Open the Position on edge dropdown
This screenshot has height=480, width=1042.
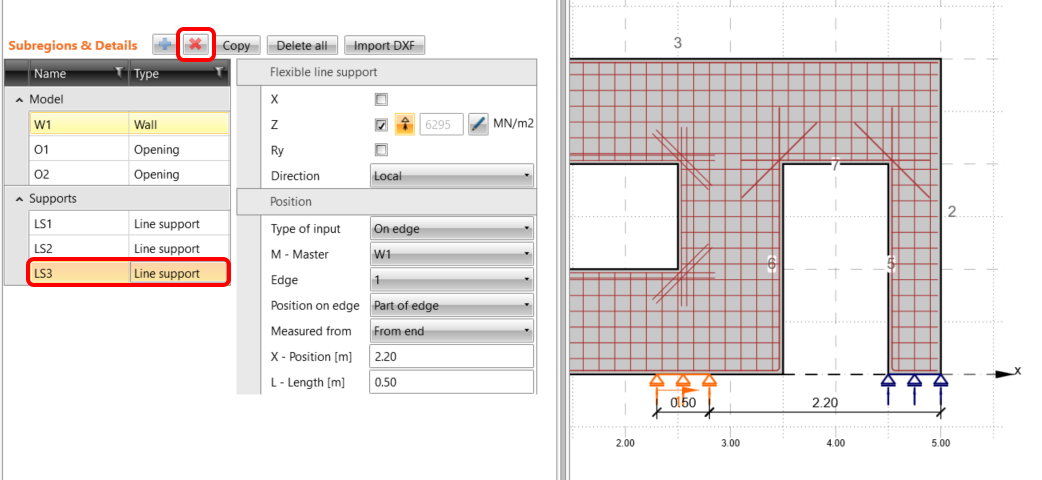(451, 305)
